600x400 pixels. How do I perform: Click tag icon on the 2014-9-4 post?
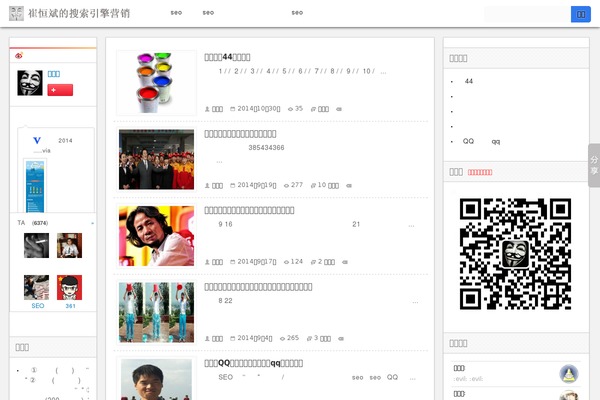tap(341, 339)
